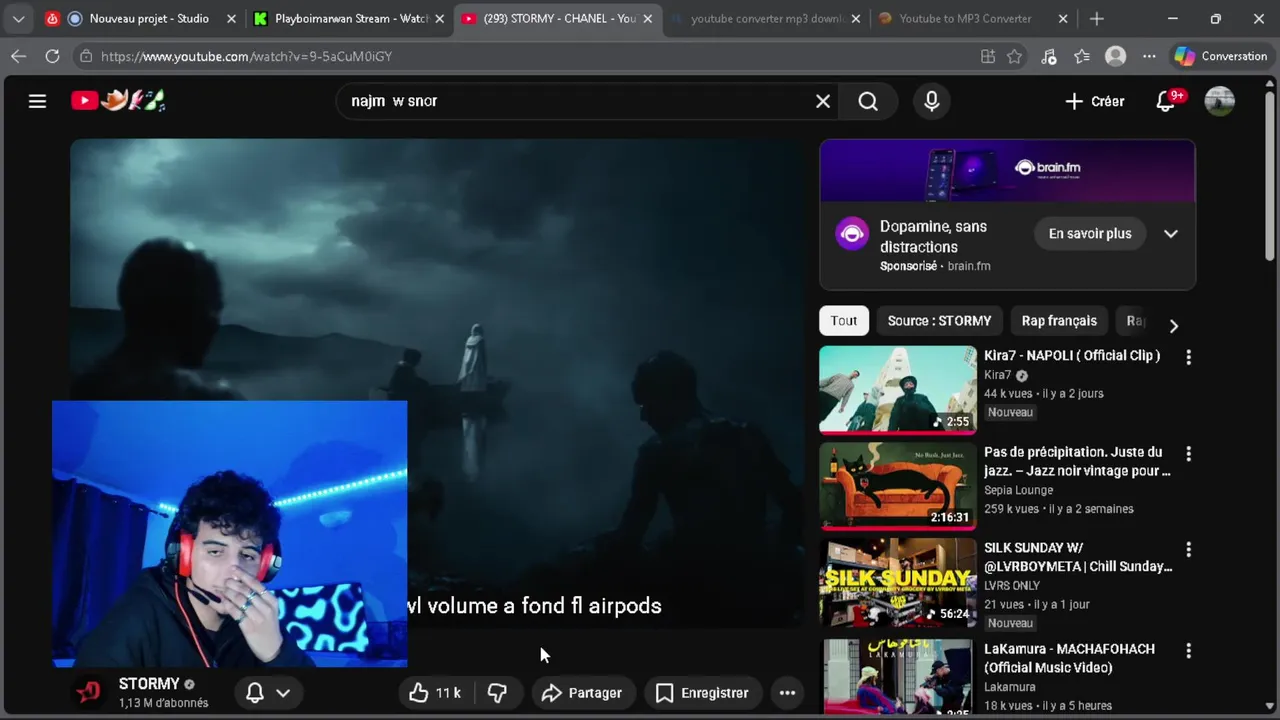The width and height of the screenshot is (1280, 720).
Task: Open LaKamura MACHAFOHACH video title
Action: 1069,658
